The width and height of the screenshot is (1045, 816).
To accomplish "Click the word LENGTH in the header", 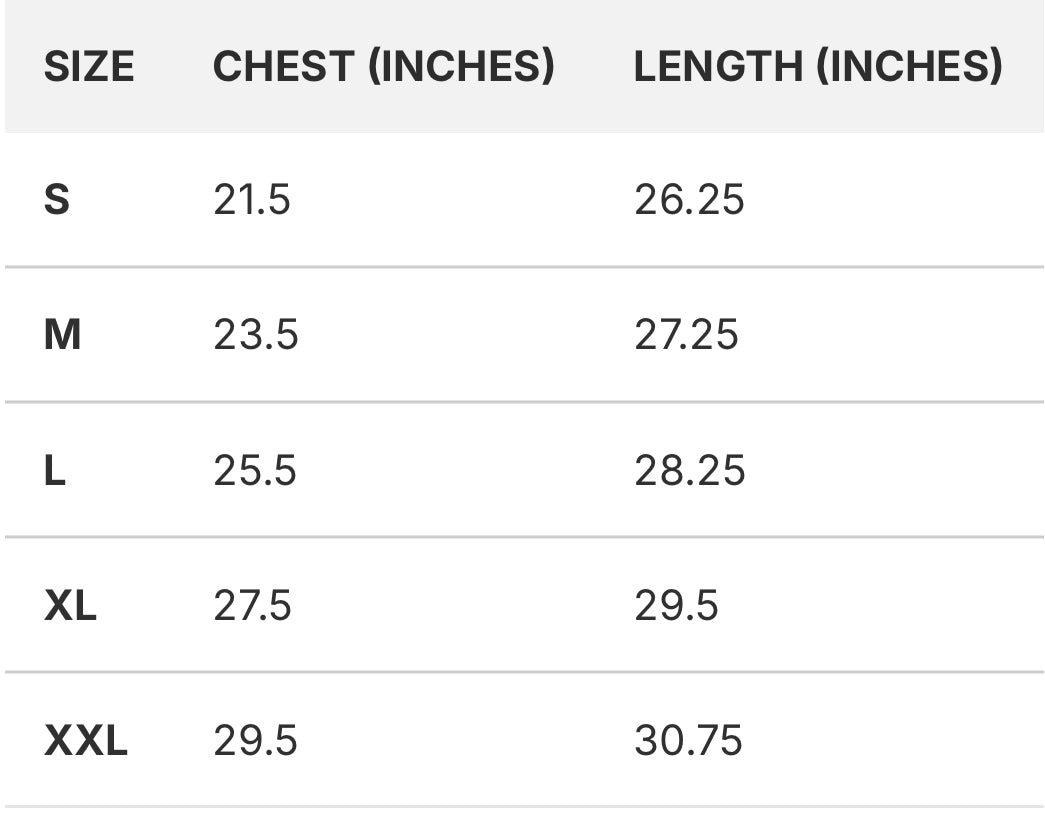I will 718,67.
